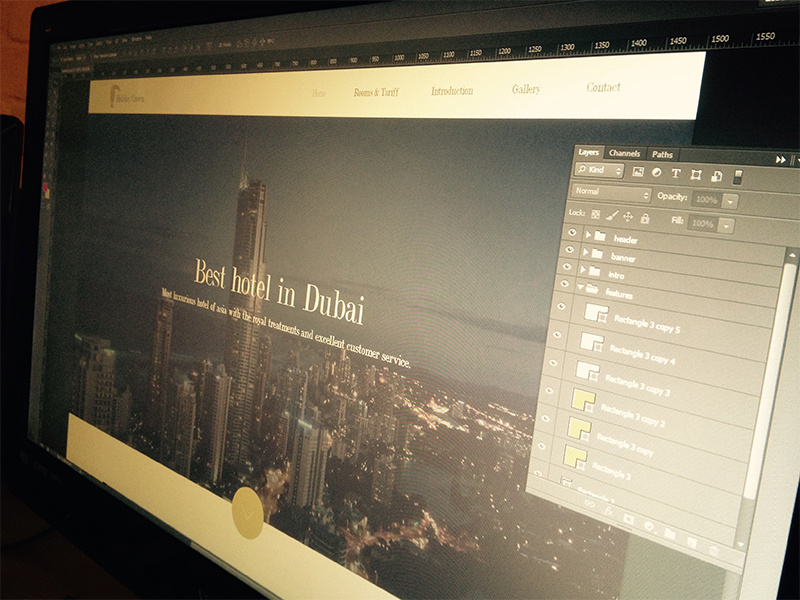Screen dimensions: 800x600
Task: Collapse the features group disclosure triangle
Action: (581, 288)
